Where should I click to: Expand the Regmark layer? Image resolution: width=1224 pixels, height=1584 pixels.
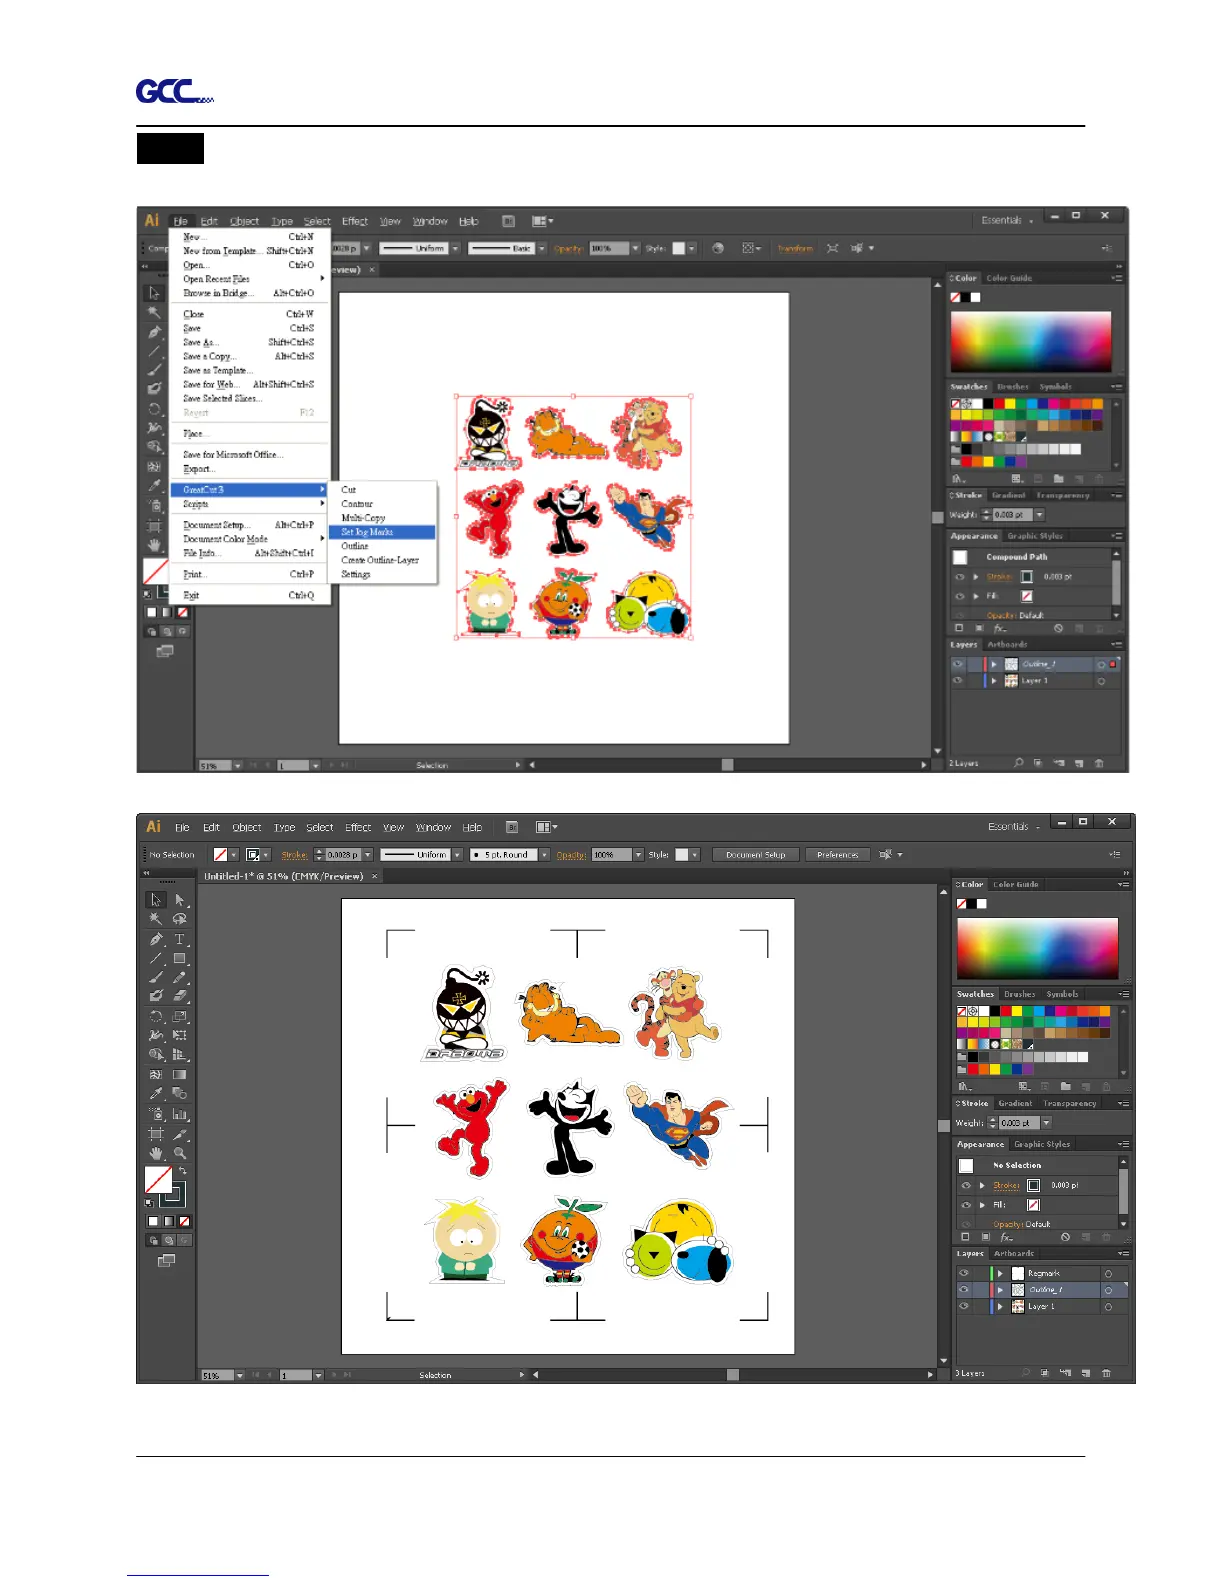tap(1000, 1273)
